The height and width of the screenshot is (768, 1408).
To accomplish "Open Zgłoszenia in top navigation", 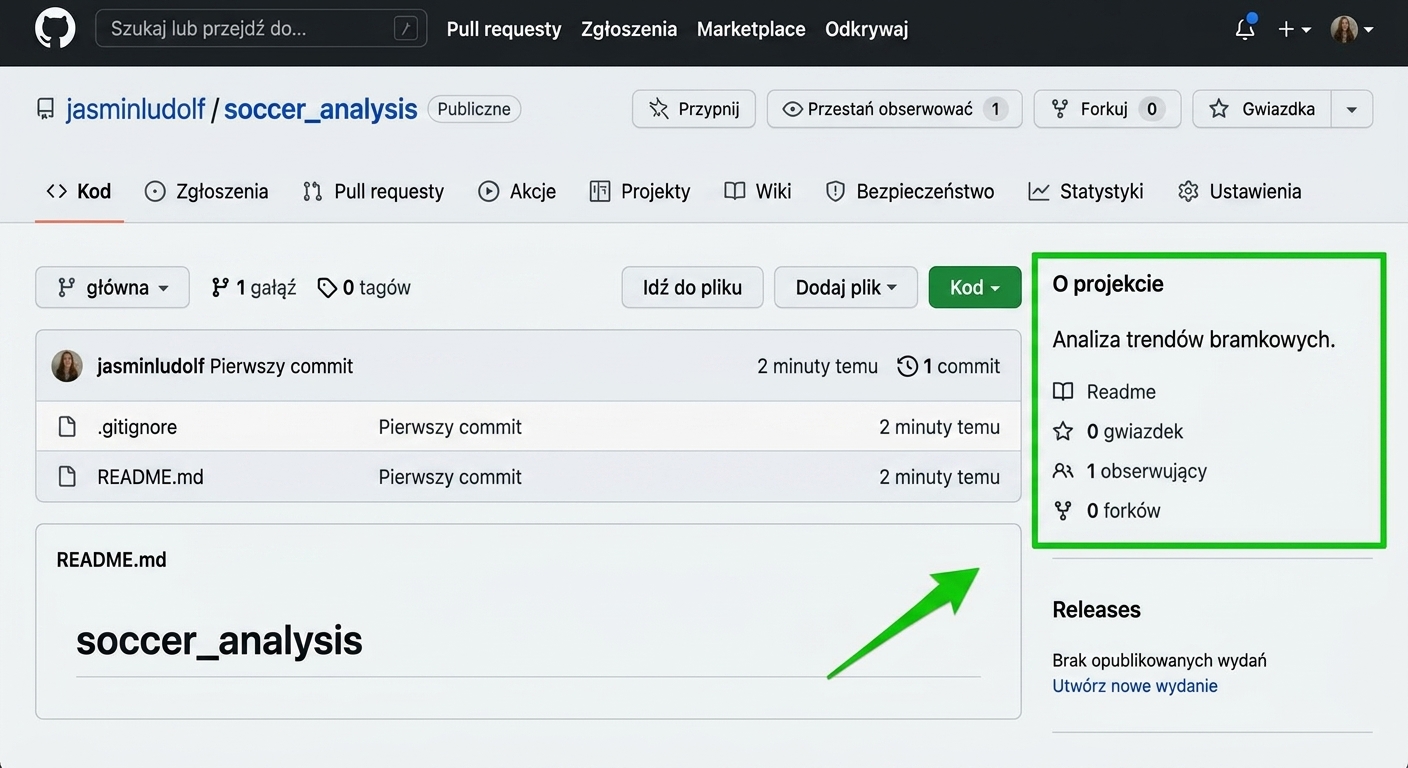I will click(x=629, y=29).
